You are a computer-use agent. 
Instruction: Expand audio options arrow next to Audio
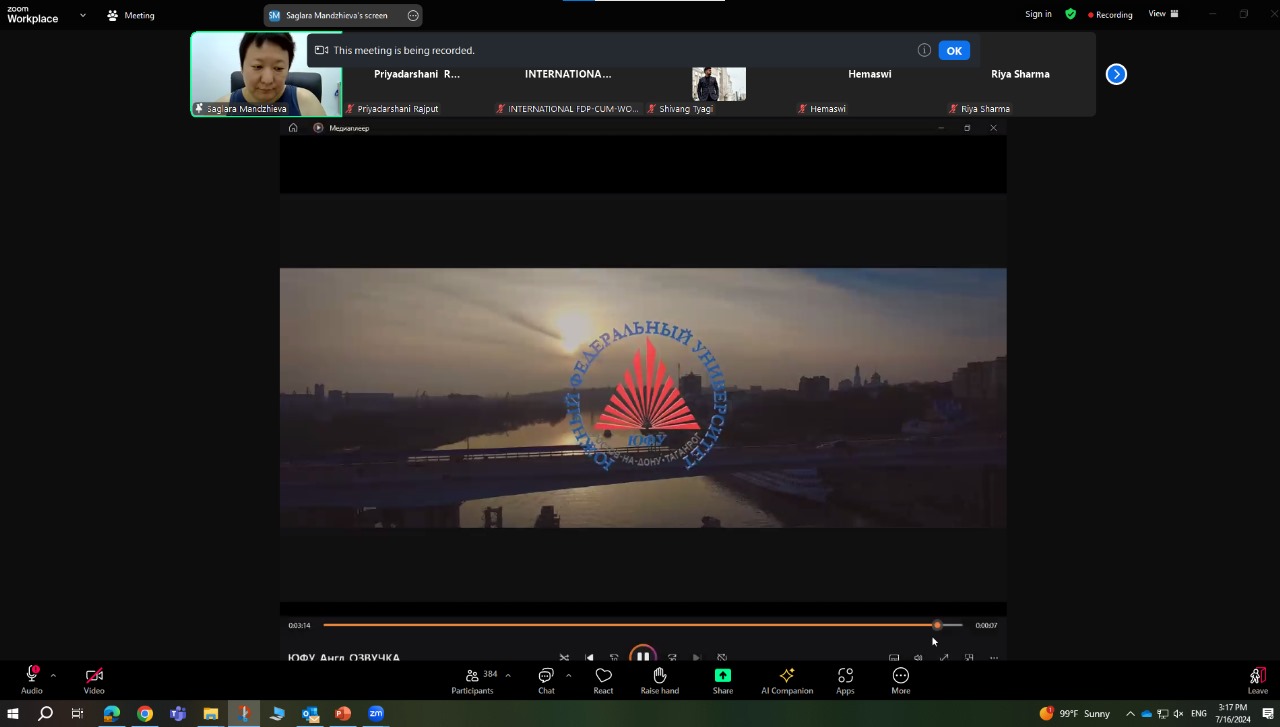[53, 675]
